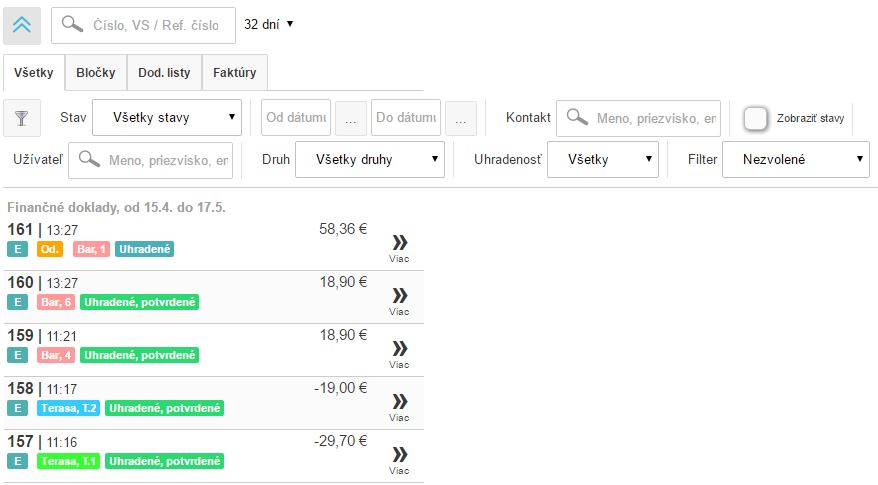Change the 32 dní period selector
The width and height of the screenshot is (878, 485).
pos(269,25)
